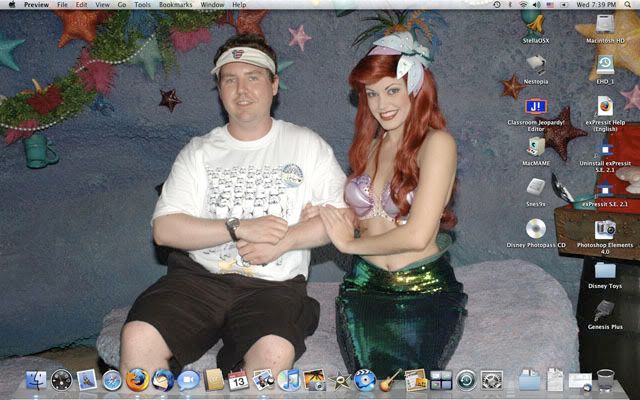Open the Bookmarks menu

pos(176,5)
